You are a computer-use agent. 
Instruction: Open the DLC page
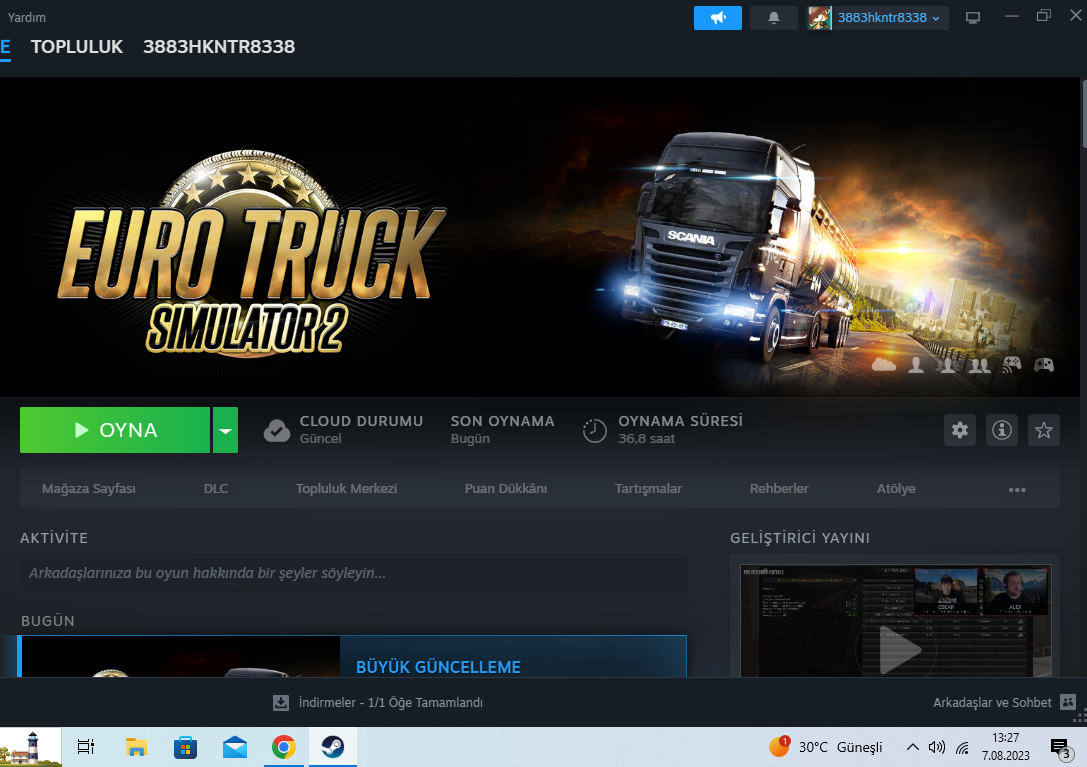click(216, 488)
